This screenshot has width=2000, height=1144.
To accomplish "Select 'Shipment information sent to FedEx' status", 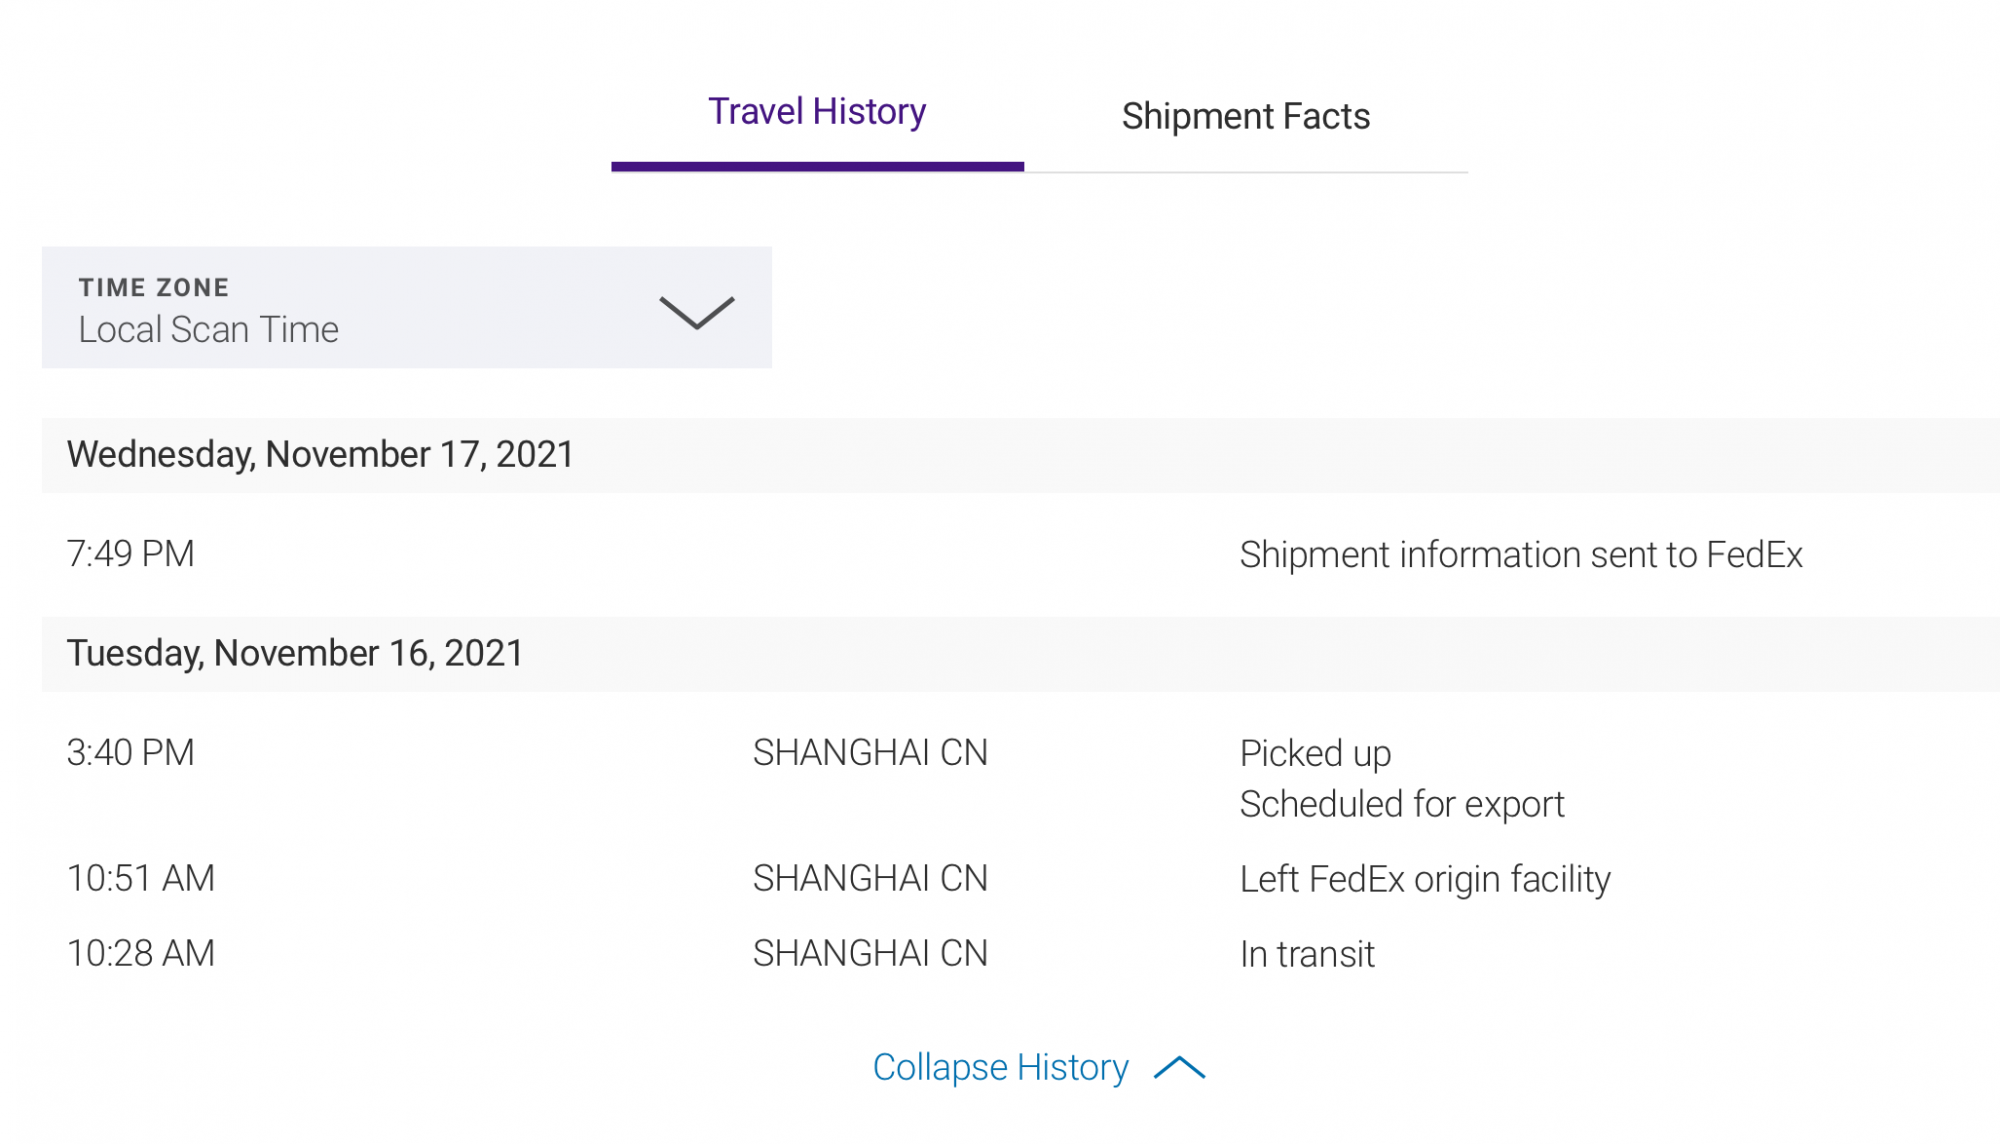I will [1520, 555].
